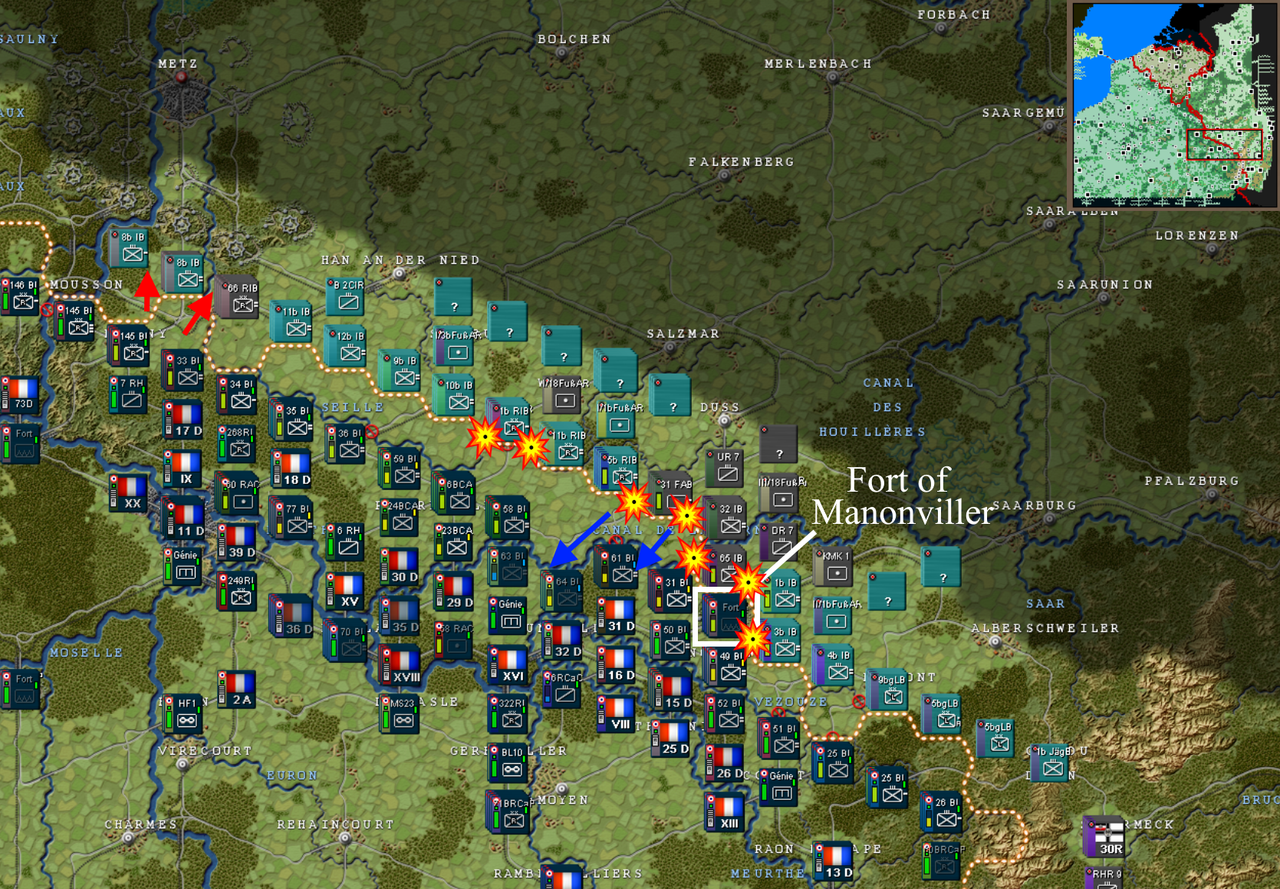Screen dimensions: 1280x889
Task: Select the 322RI regiment counter
Action: [x=507, y=713]
